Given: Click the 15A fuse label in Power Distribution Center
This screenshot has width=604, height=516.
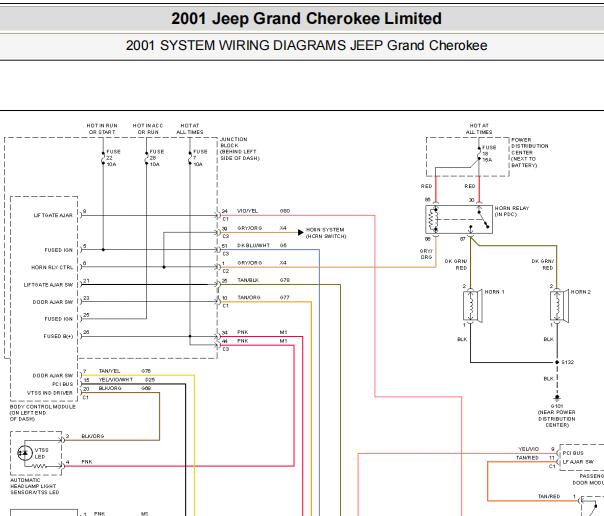Looking at the screenshot, I should [489, 154].
